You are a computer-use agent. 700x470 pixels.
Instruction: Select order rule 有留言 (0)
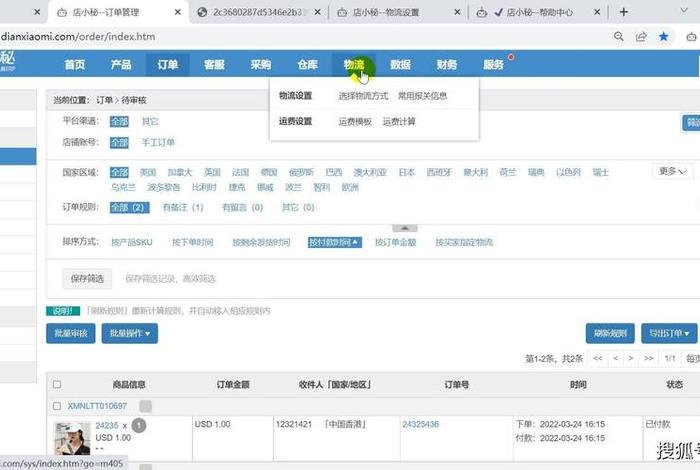[242, 208]
